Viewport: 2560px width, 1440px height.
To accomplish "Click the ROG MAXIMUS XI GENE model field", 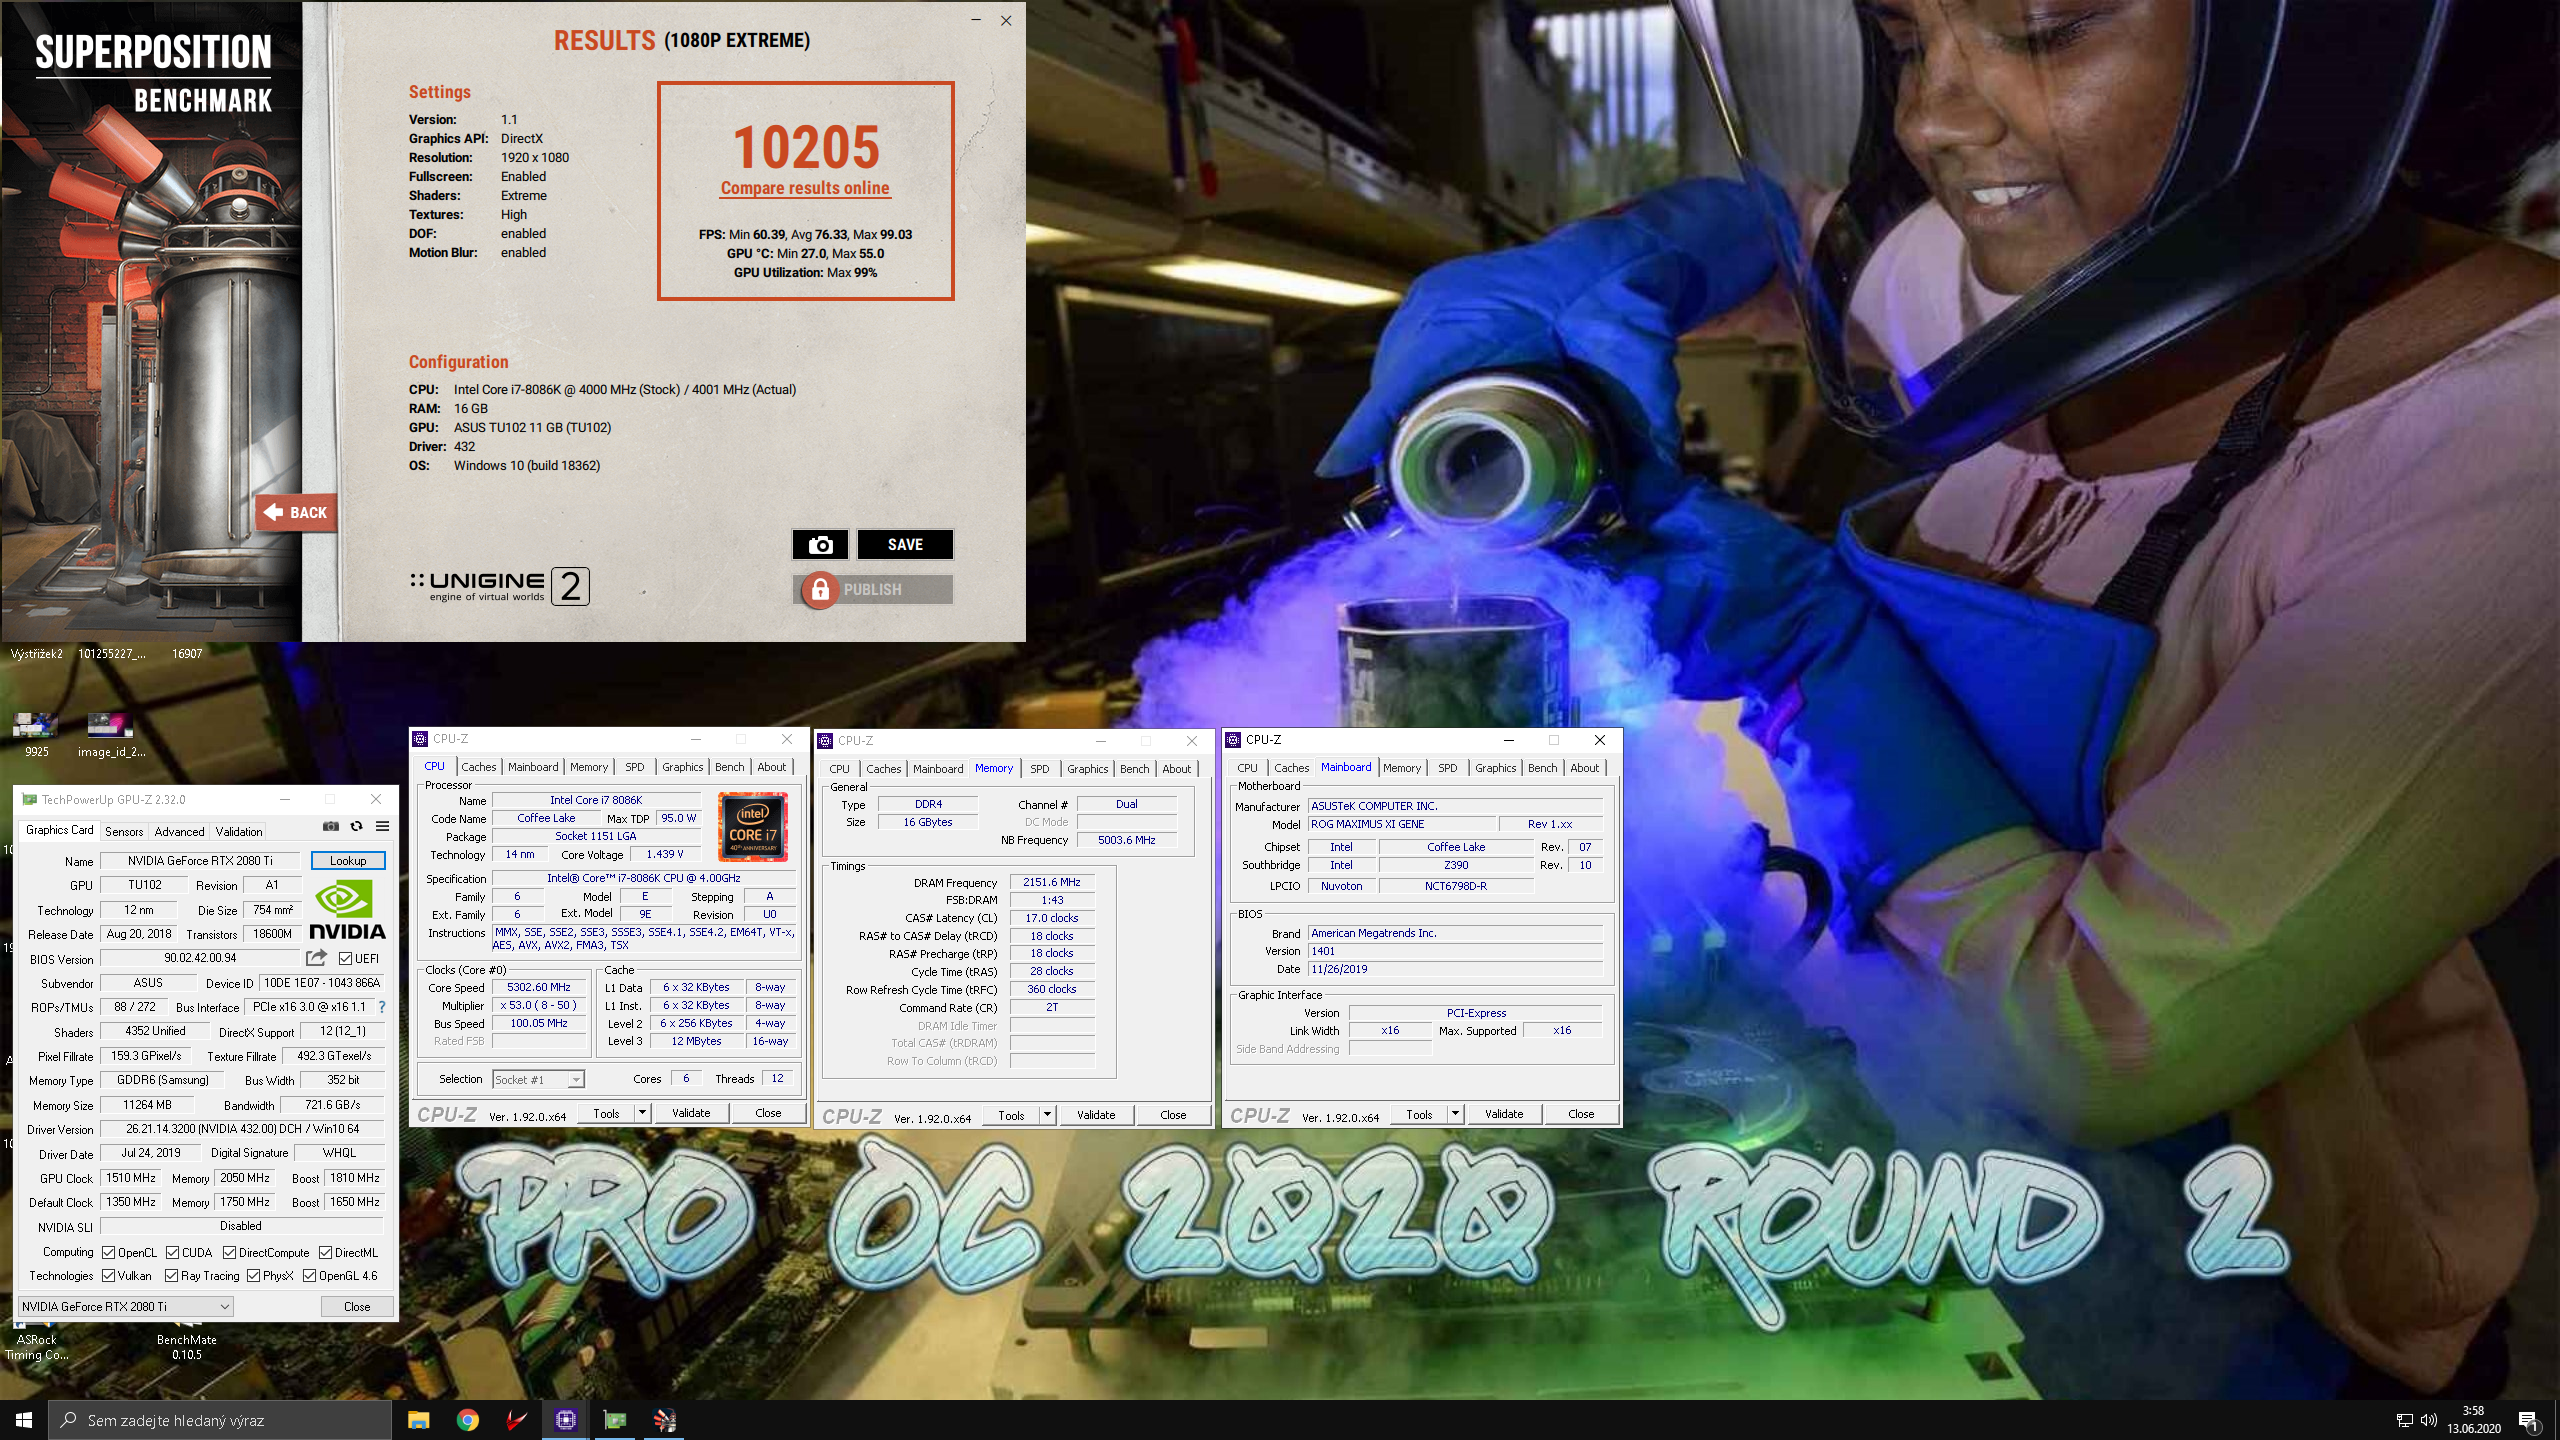I will click(x=1402, y=824).
